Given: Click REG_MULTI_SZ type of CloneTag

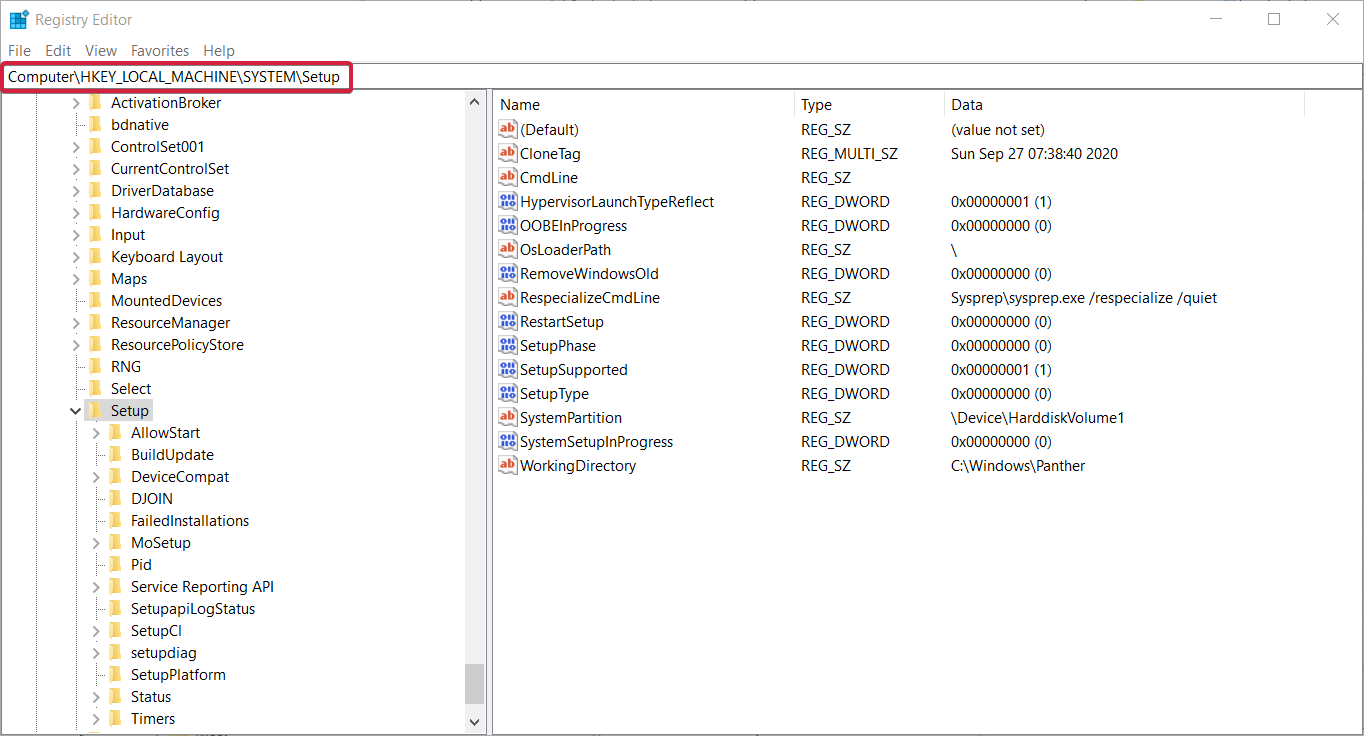Looking at the screenshot, I should [850, 154].
